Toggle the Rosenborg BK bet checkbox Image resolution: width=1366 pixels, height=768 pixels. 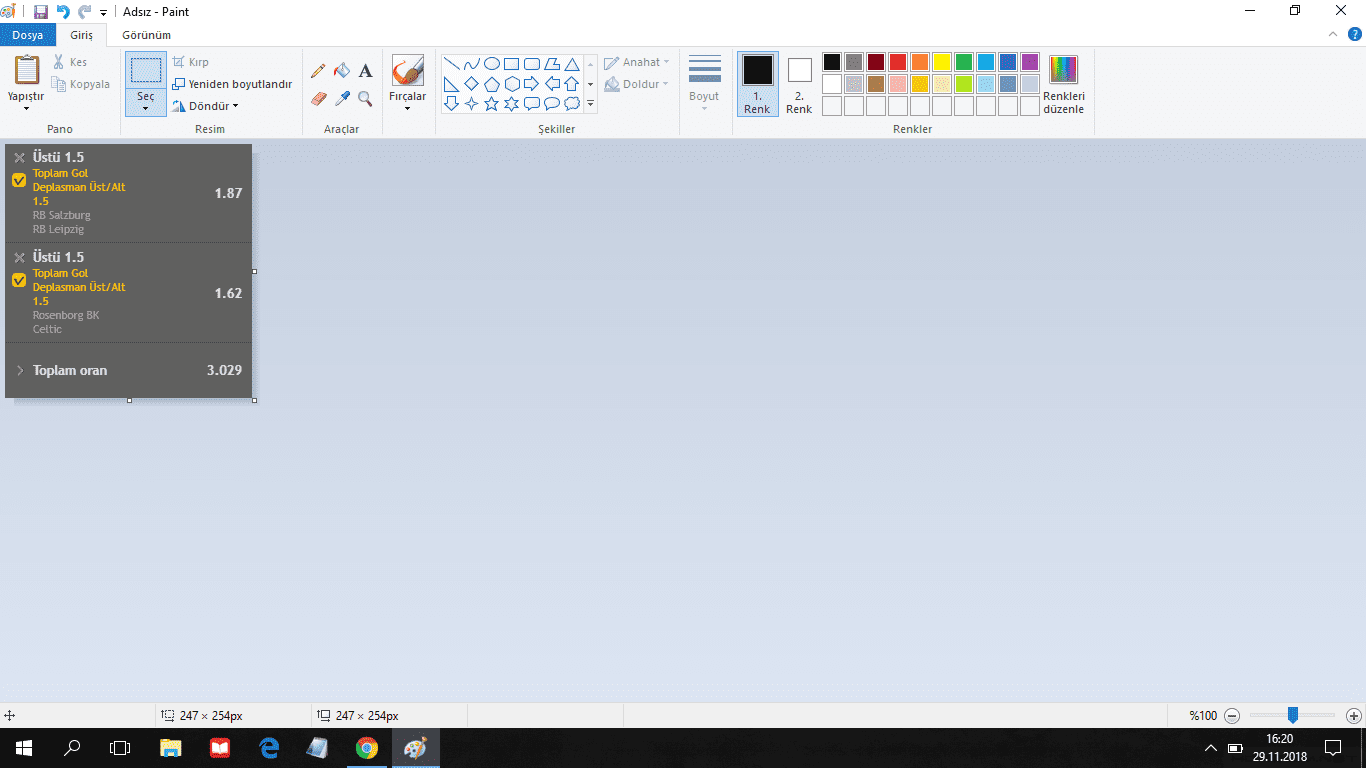coord(19,280)
